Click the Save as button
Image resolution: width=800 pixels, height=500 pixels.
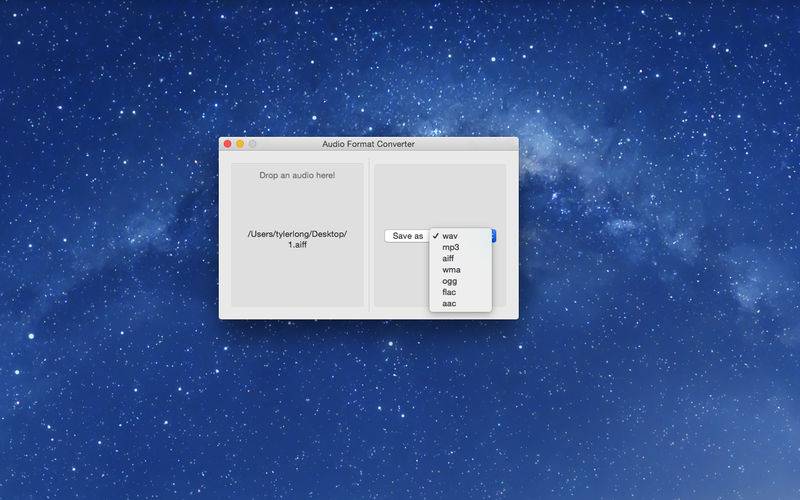[407, 236]
